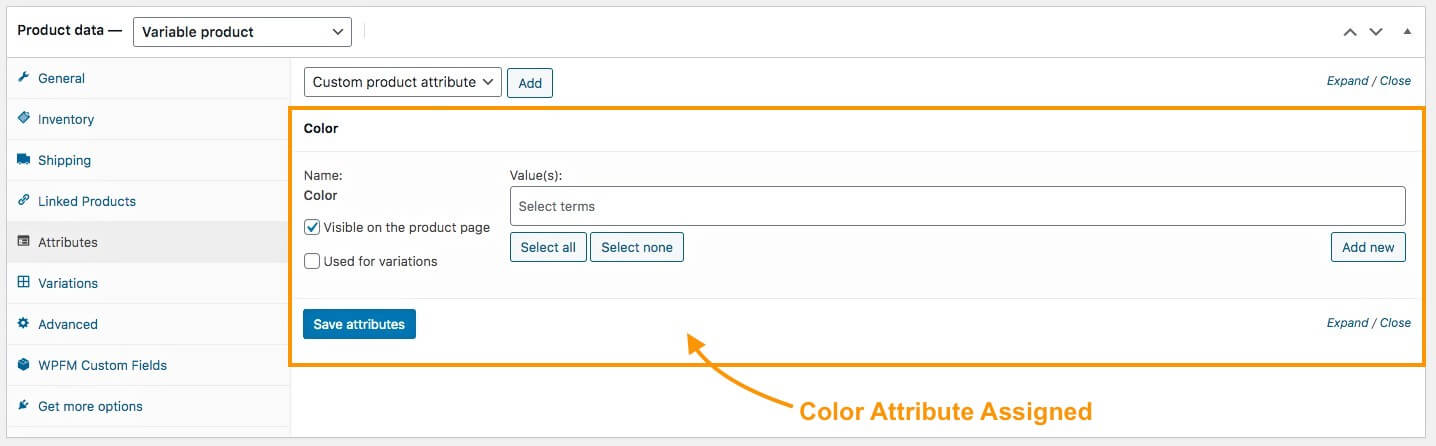
Task: Click the Get more options plug icon
Action: [x=24, y=406]
